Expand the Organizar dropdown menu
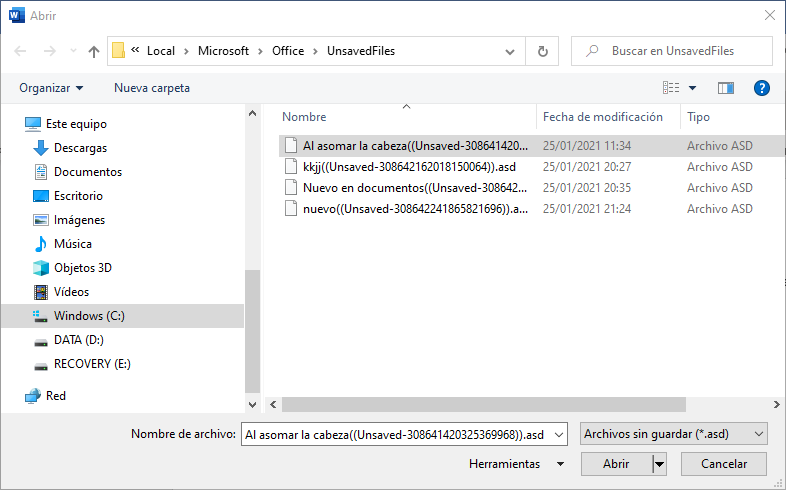Image resolution: width=786 pixels, height=490 pixels. click(x=51, y=88)
